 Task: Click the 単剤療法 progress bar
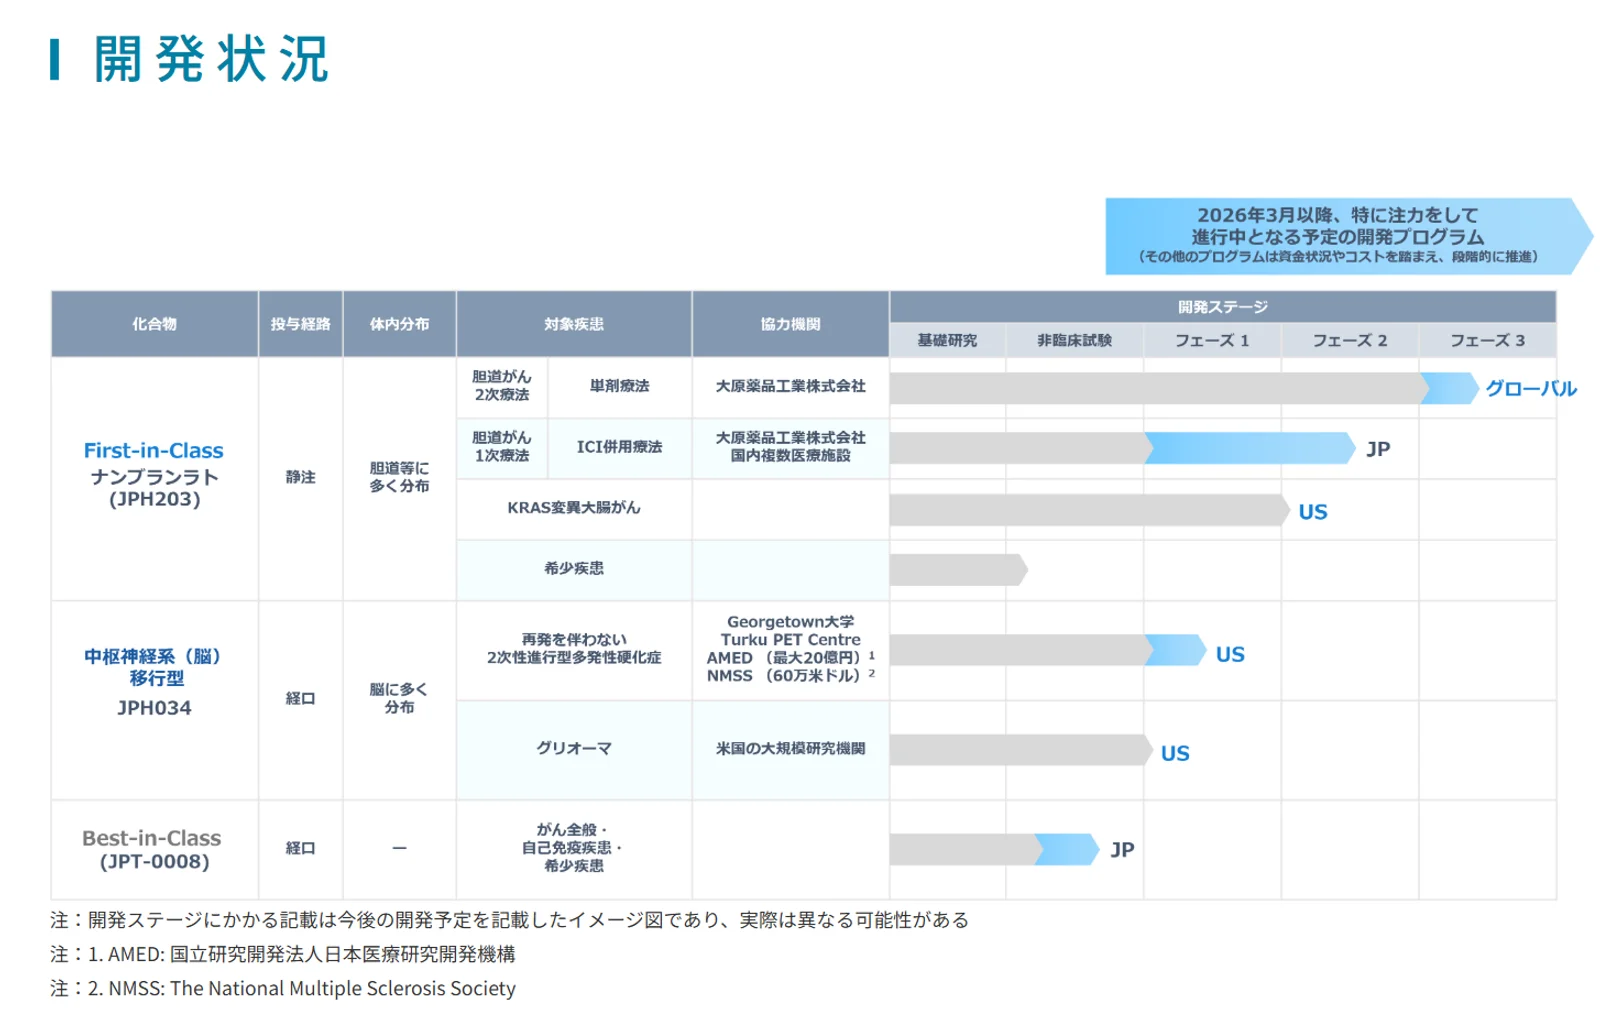[1184, 388]
